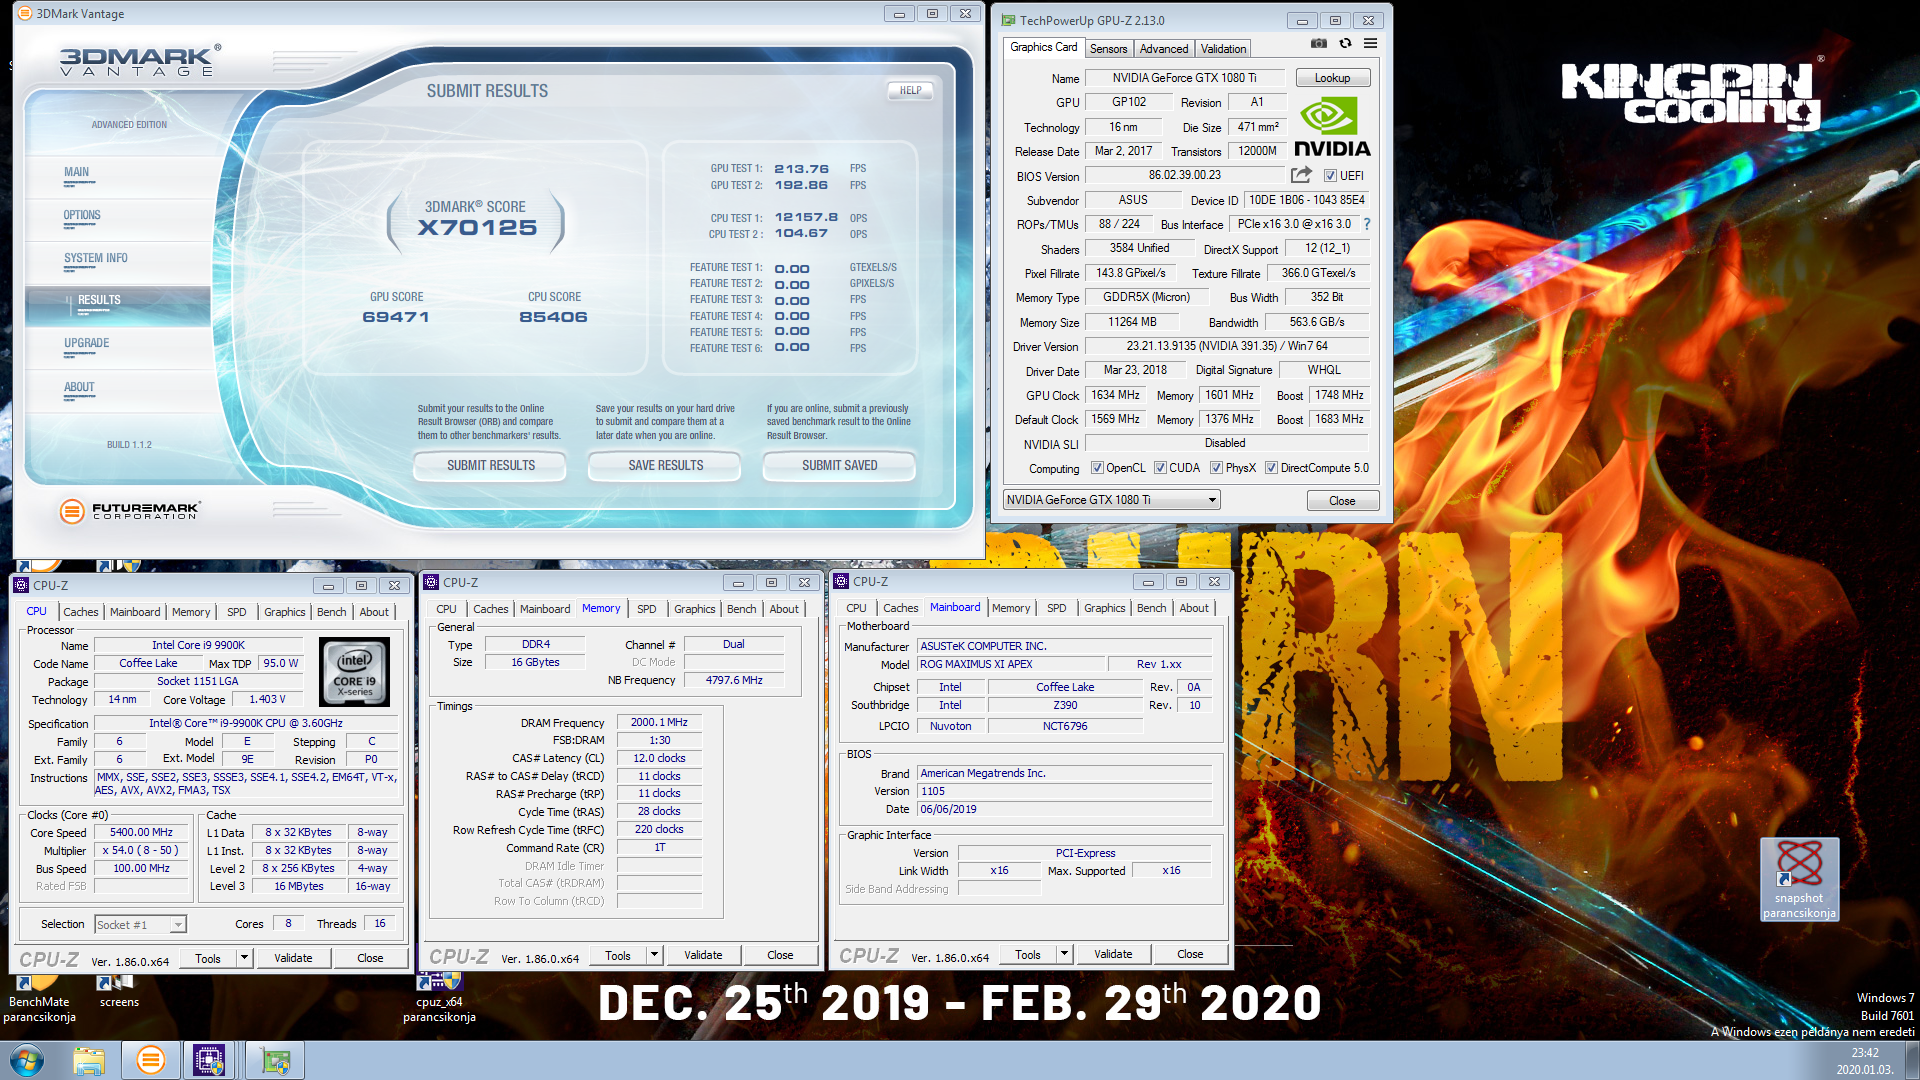This screenshot has height=1080, width=1920.
Task: Toggle the OpenCL checkbox
Action: click(x=1097, y=468)
